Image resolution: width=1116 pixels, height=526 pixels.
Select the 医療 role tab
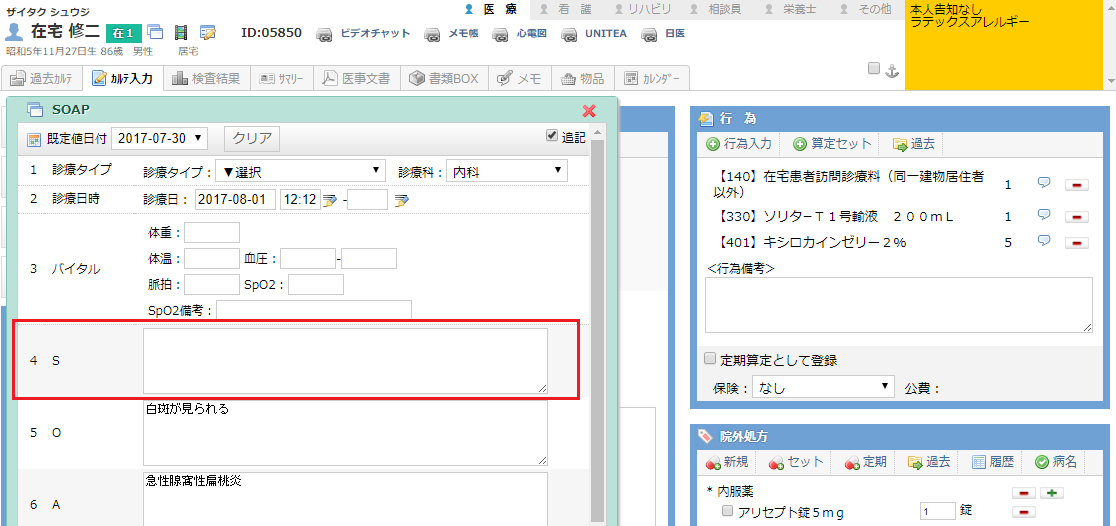click(490, 9)
